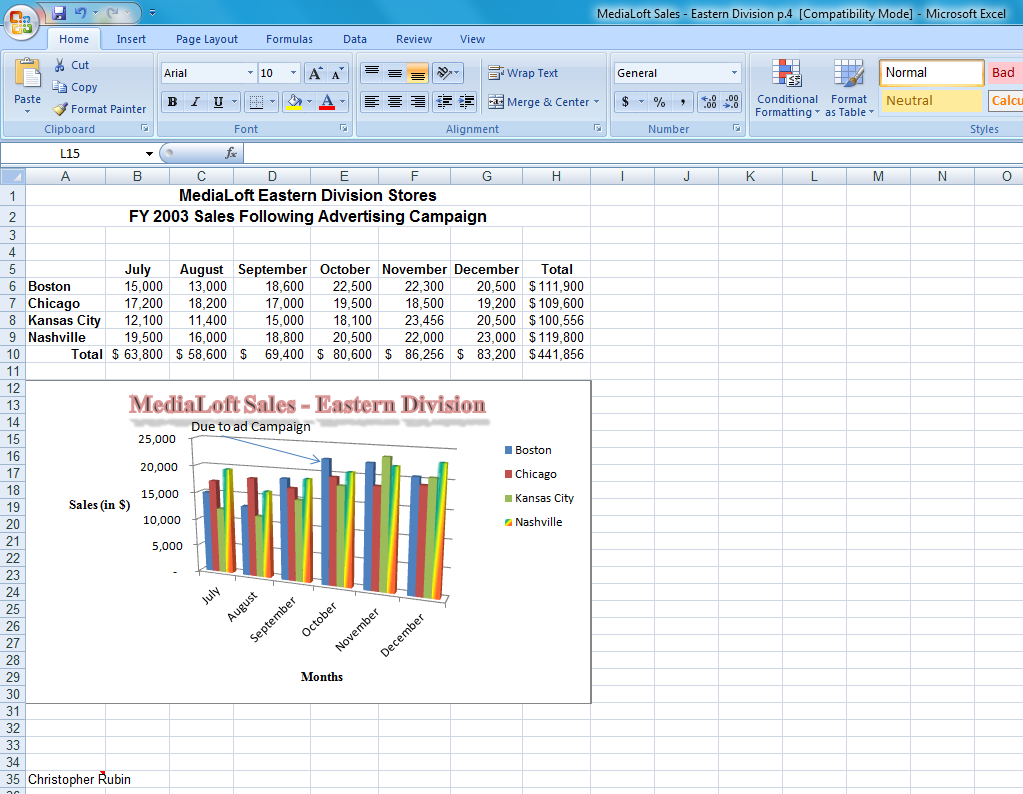The height and width of the screenshot is (794, 1023).
Task: Click the Paste clipboard icon
Action: (x=27, y=73)
